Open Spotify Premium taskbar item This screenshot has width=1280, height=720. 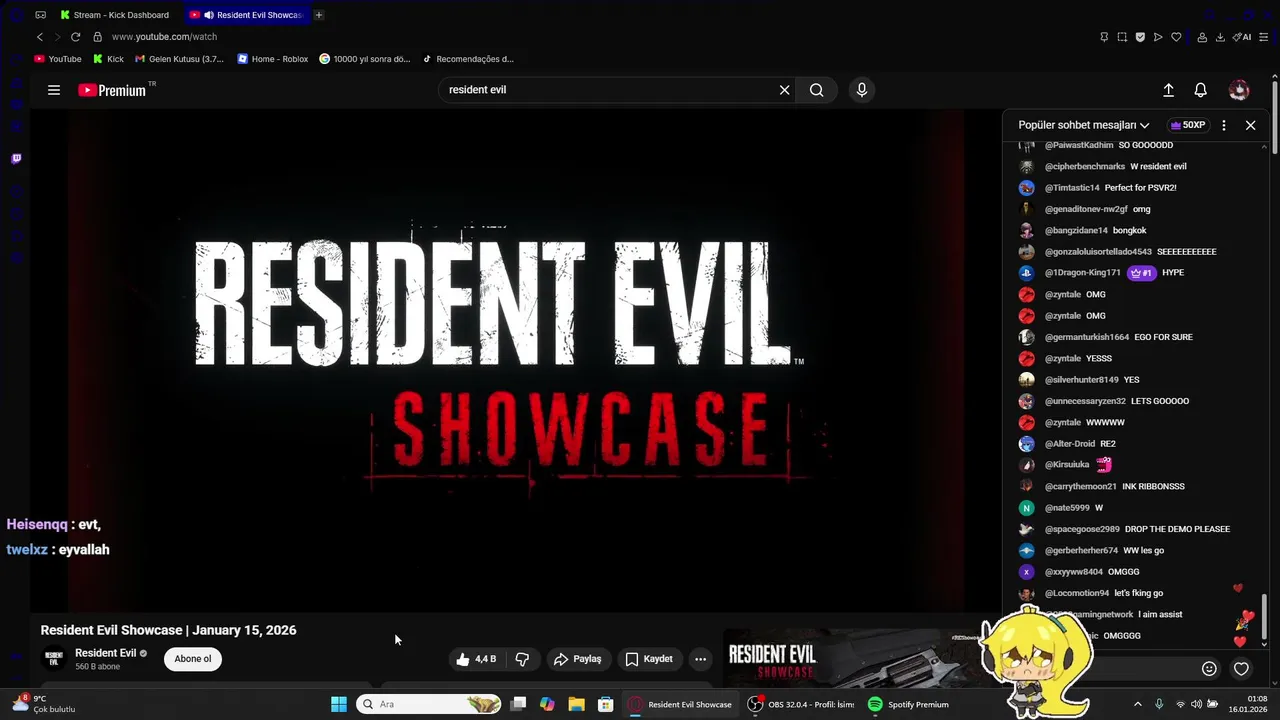908,704
